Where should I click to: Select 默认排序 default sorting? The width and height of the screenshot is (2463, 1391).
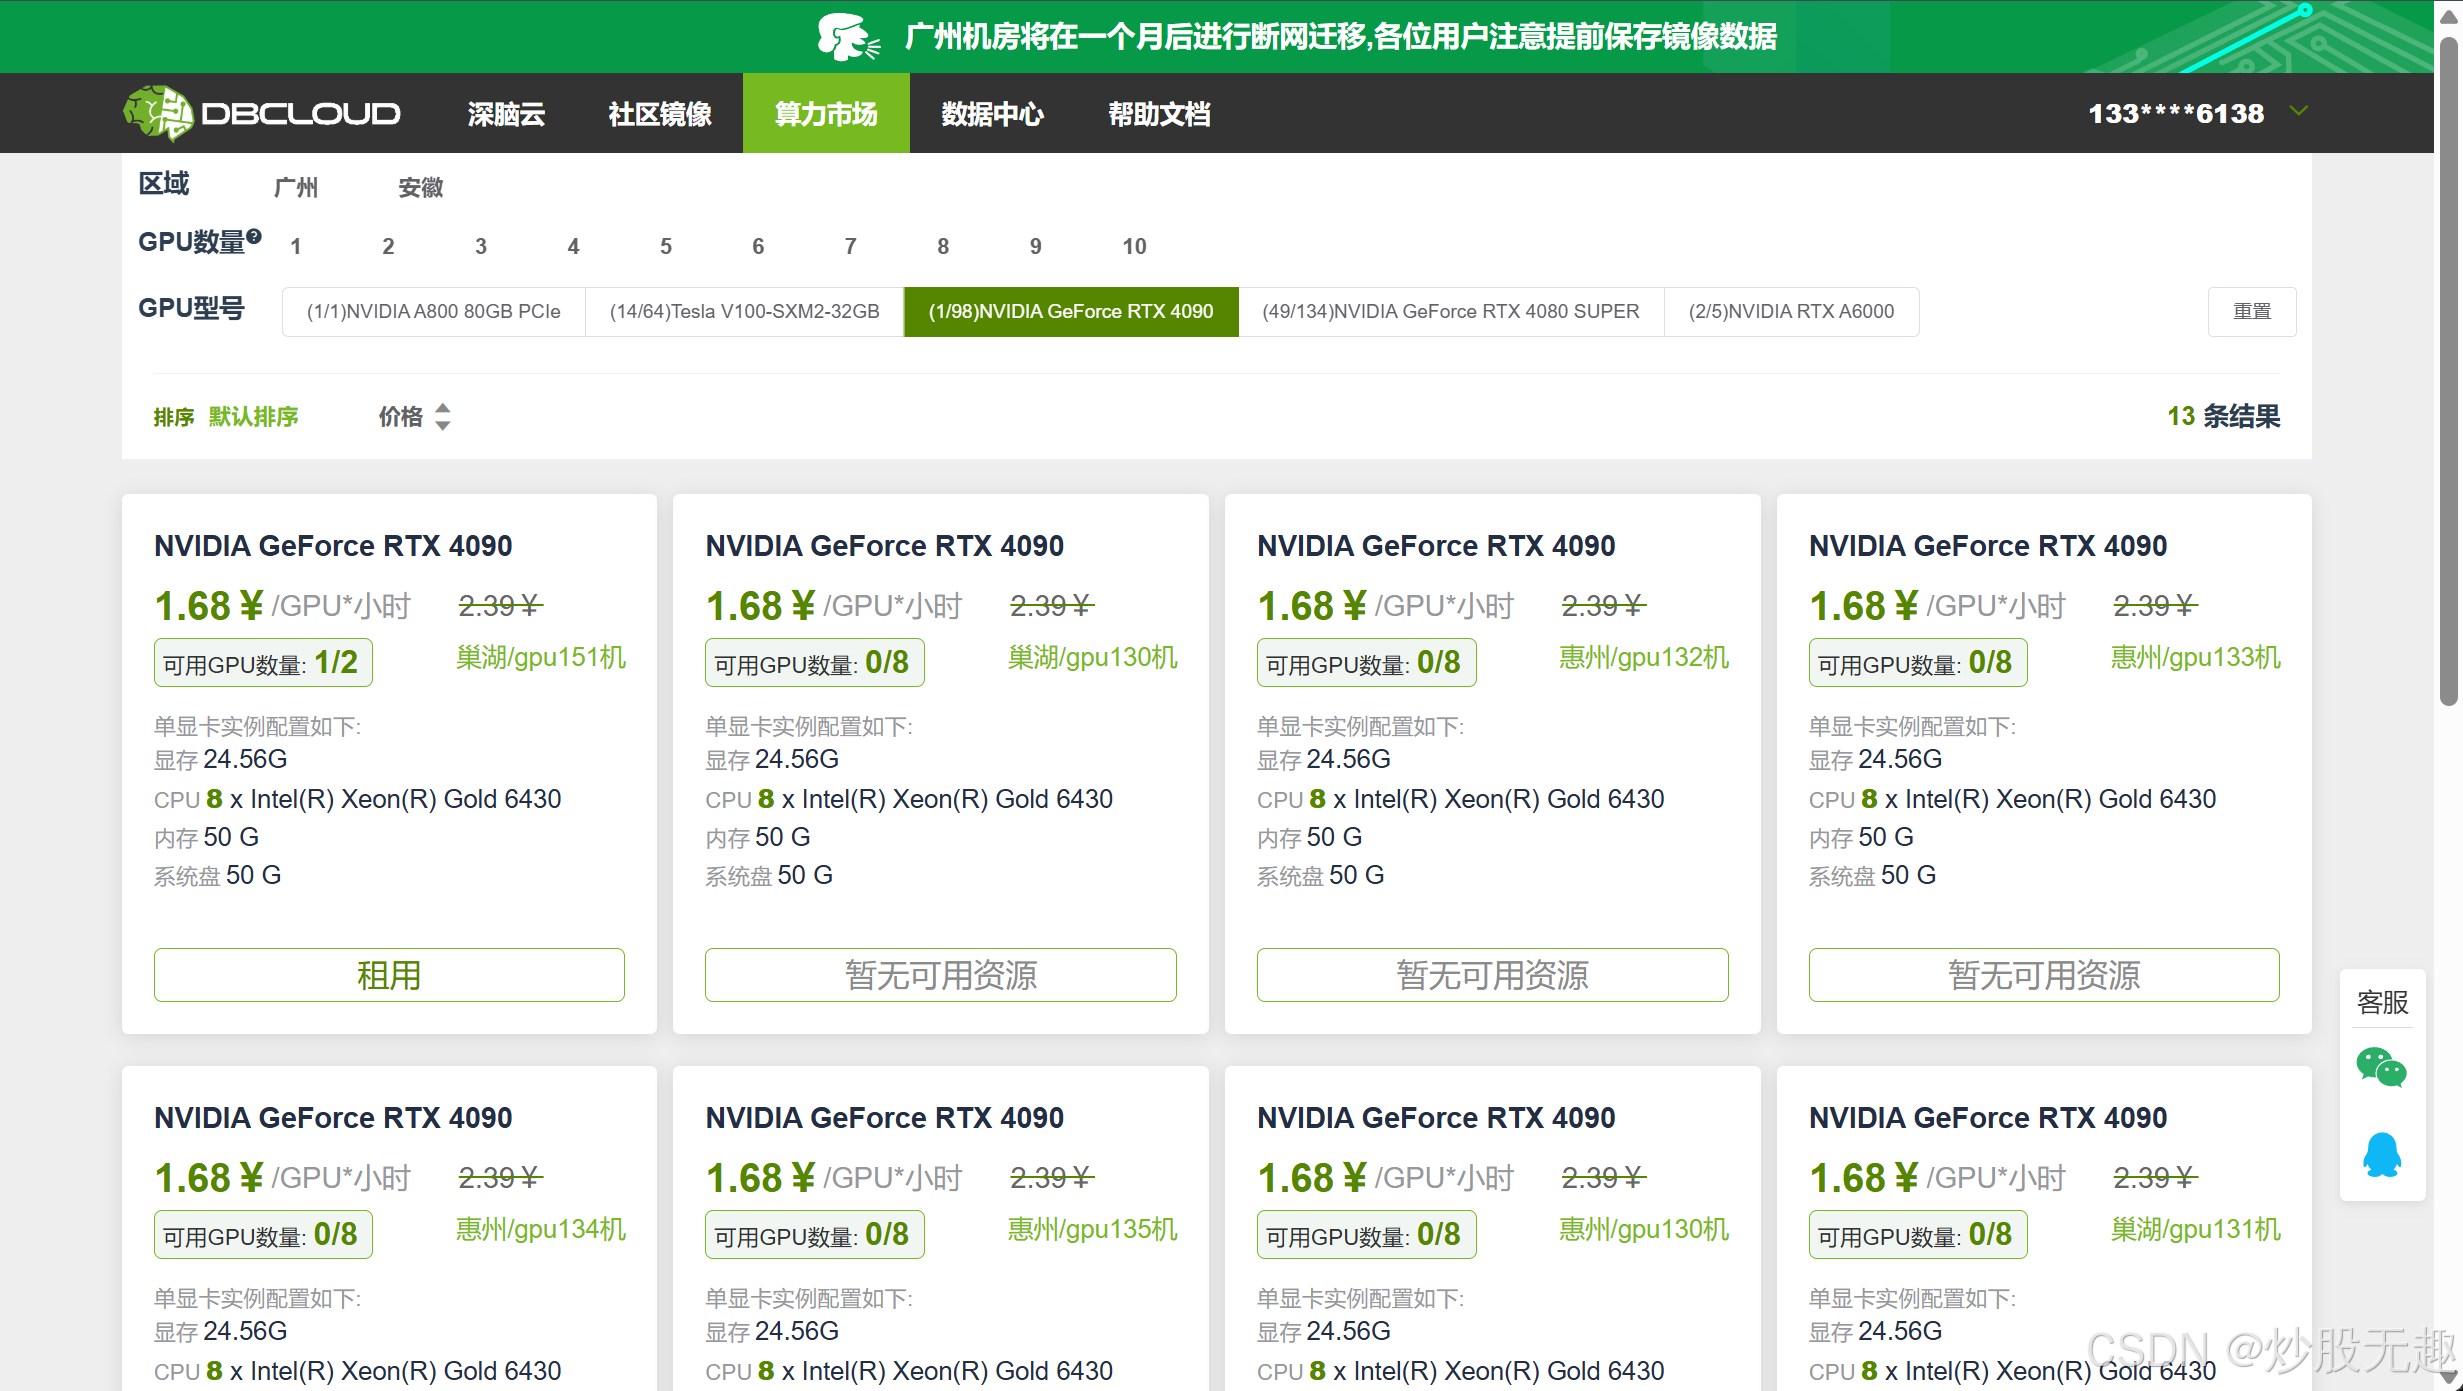click(x=253, y=417)
